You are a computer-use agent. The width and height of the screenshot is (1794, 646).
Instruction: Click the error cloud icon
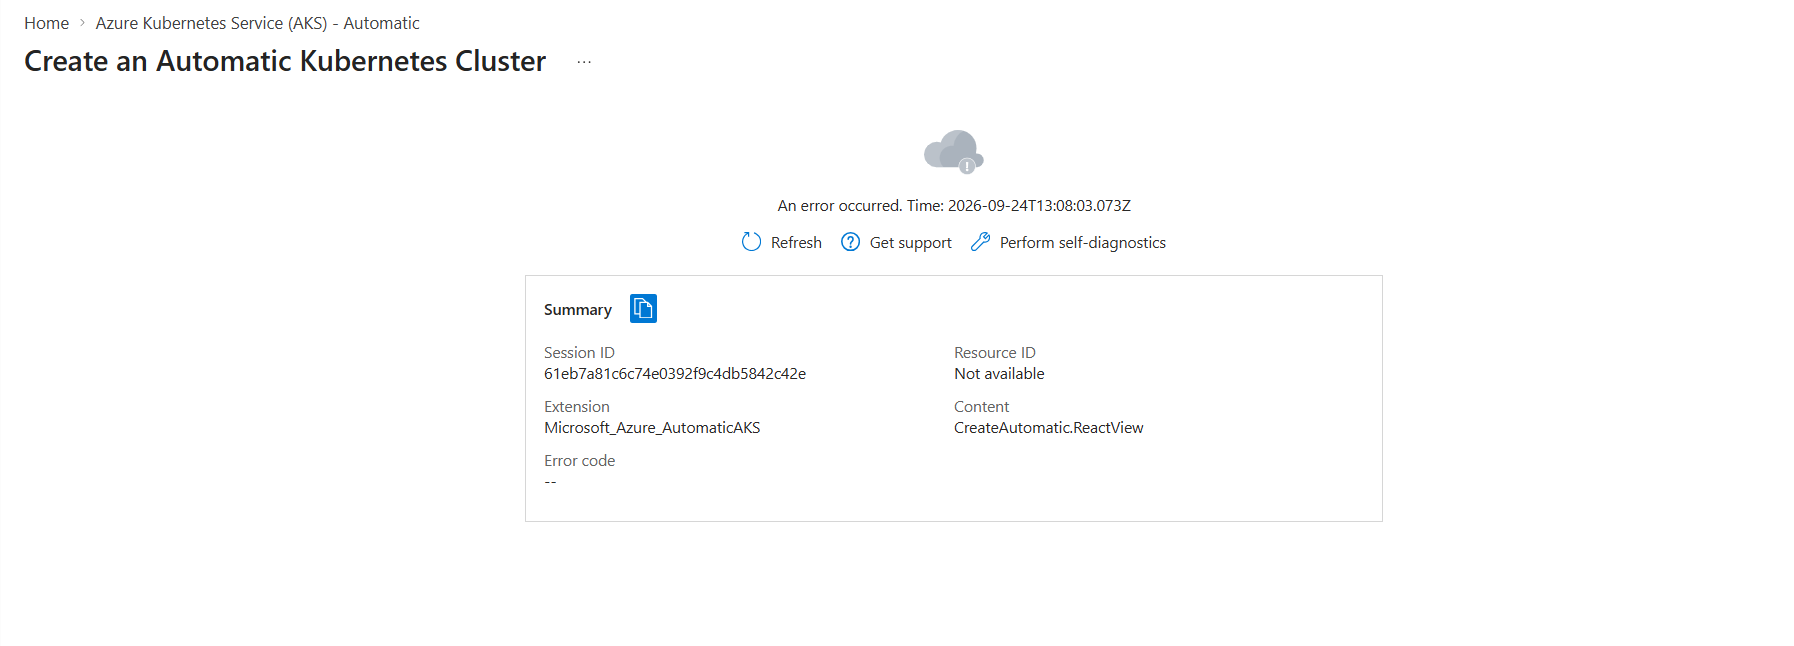click(954, 152)
